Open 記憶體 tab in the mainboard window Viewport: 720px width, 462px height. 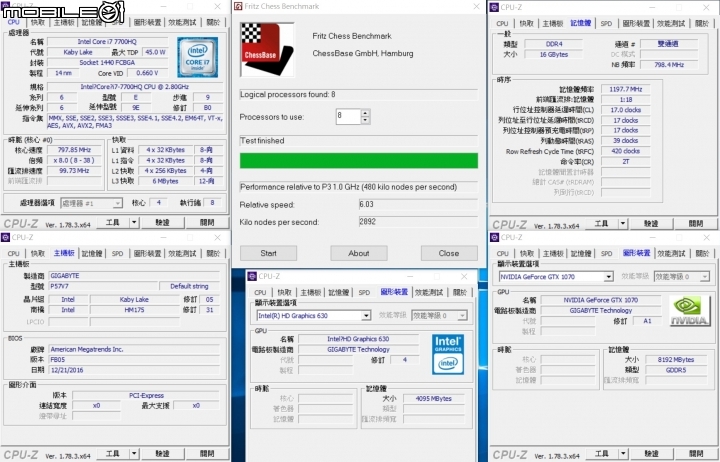(92, 253)
